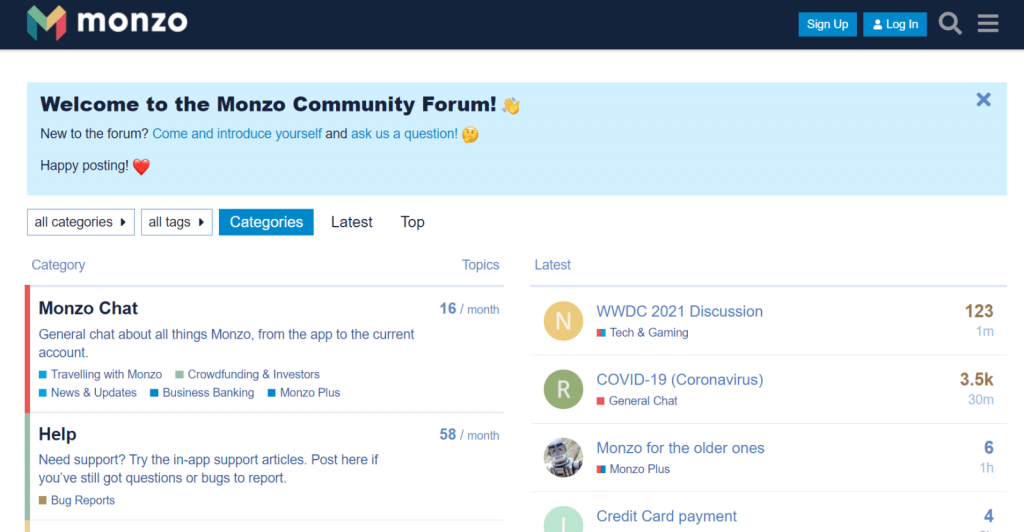The width and height of the screenshot is (1024, 532).
Task: Open 'Monzo for the older ones' topic
Action: click(x=680, y=448)
